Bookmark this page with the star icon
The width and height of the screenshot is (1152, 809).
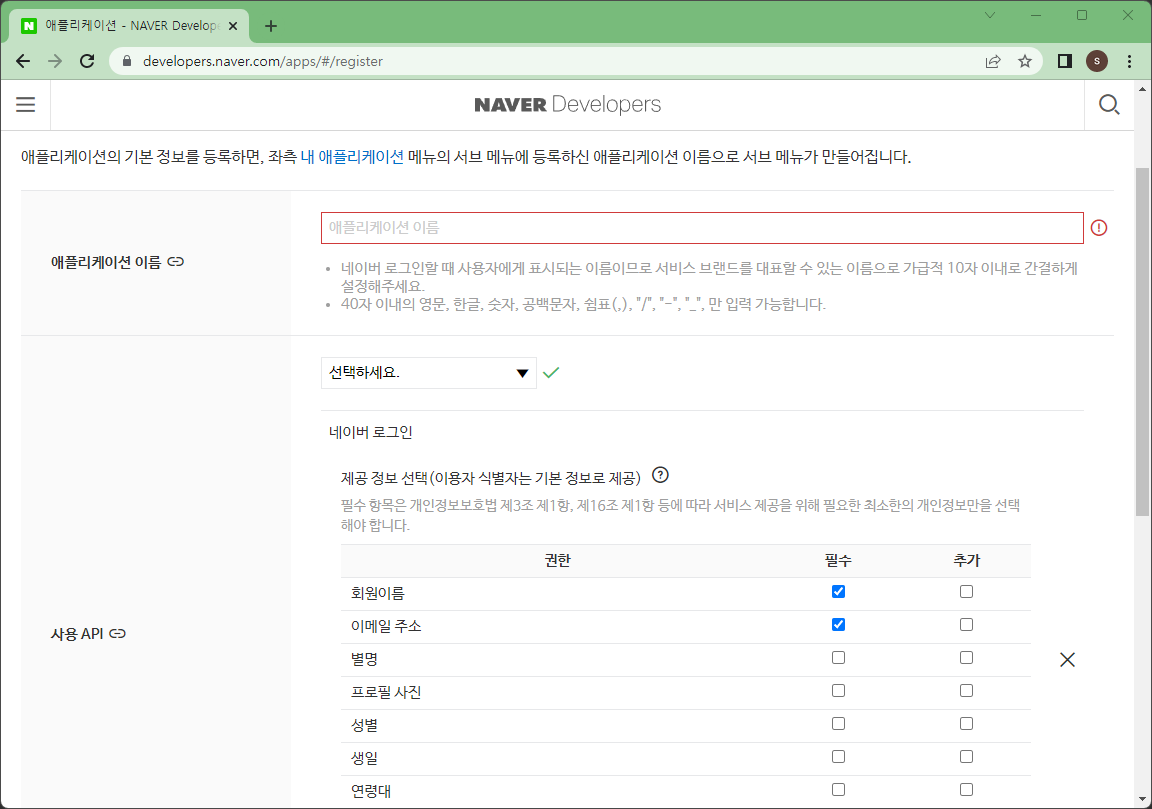click(x=1025, y=61)
